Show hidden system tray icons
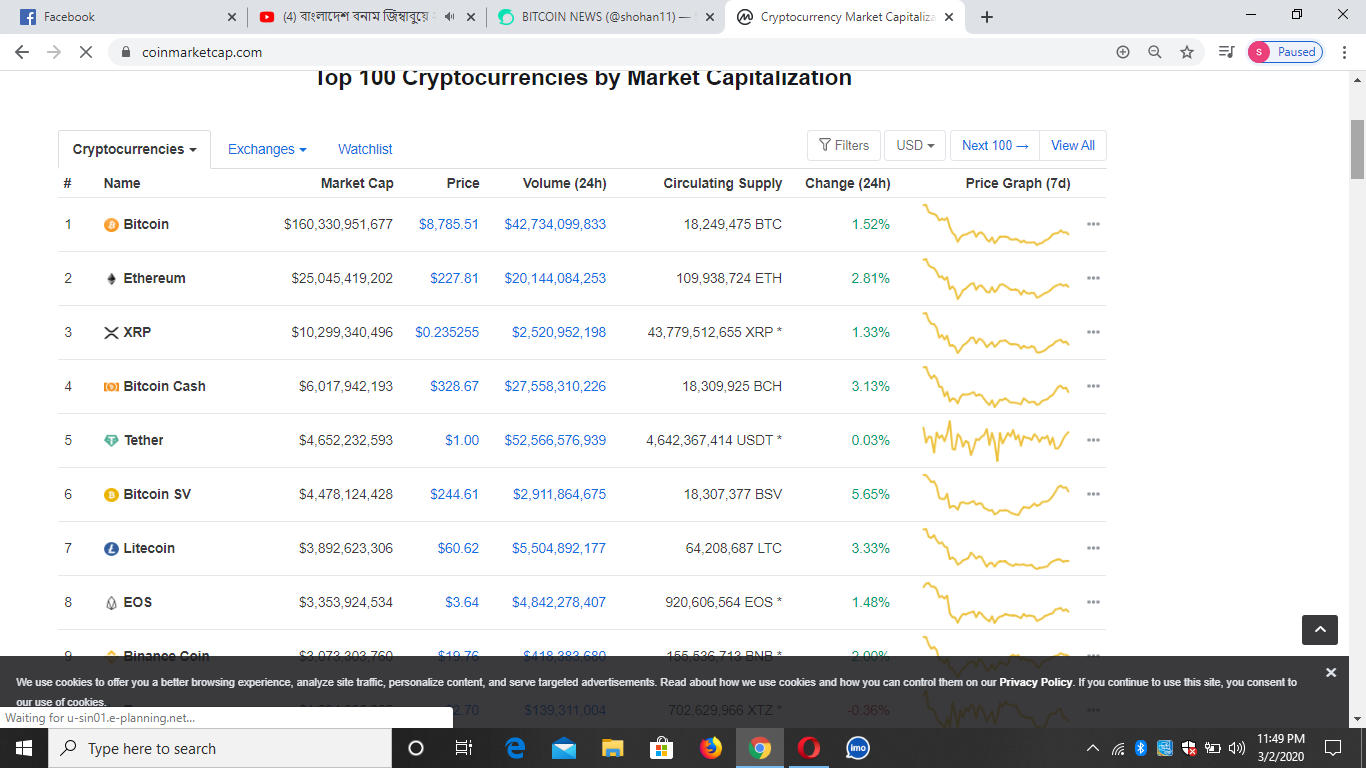The image size is (1366, 768). (1092, 748)
